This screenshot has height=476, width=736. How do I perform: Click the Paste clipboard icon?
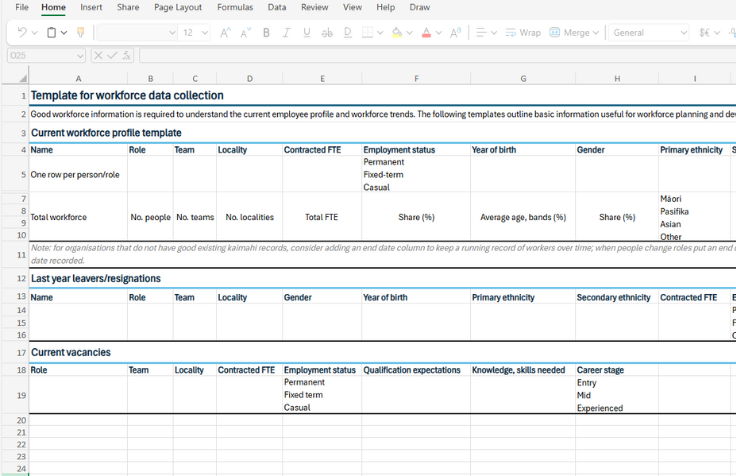point(51,33)
